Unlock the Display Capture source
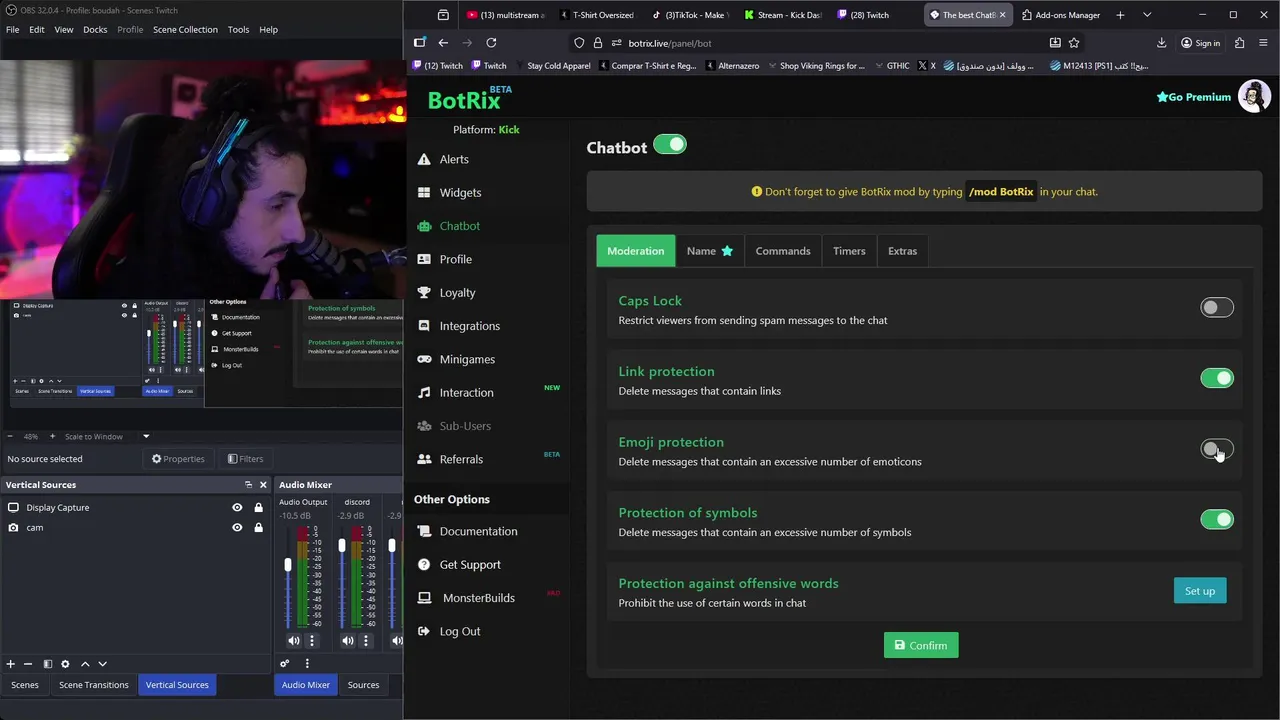1280x720 pixels. tap(258, 508)
